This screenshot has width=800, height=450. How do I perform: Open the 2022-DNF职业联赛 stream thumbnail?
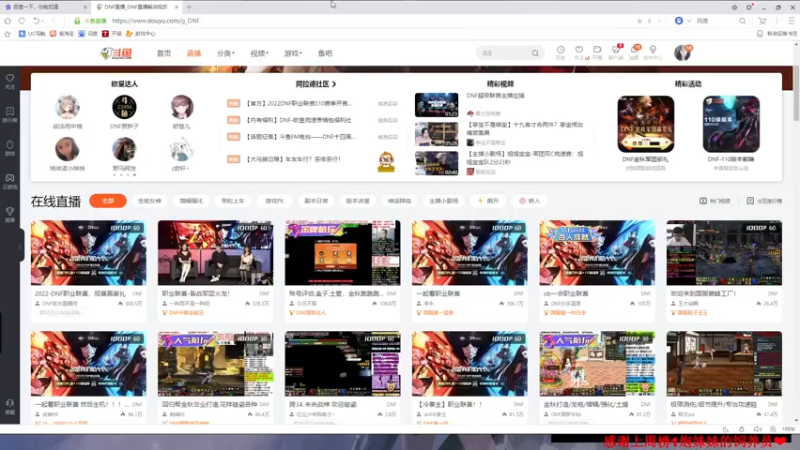click(x=88, y=253)
